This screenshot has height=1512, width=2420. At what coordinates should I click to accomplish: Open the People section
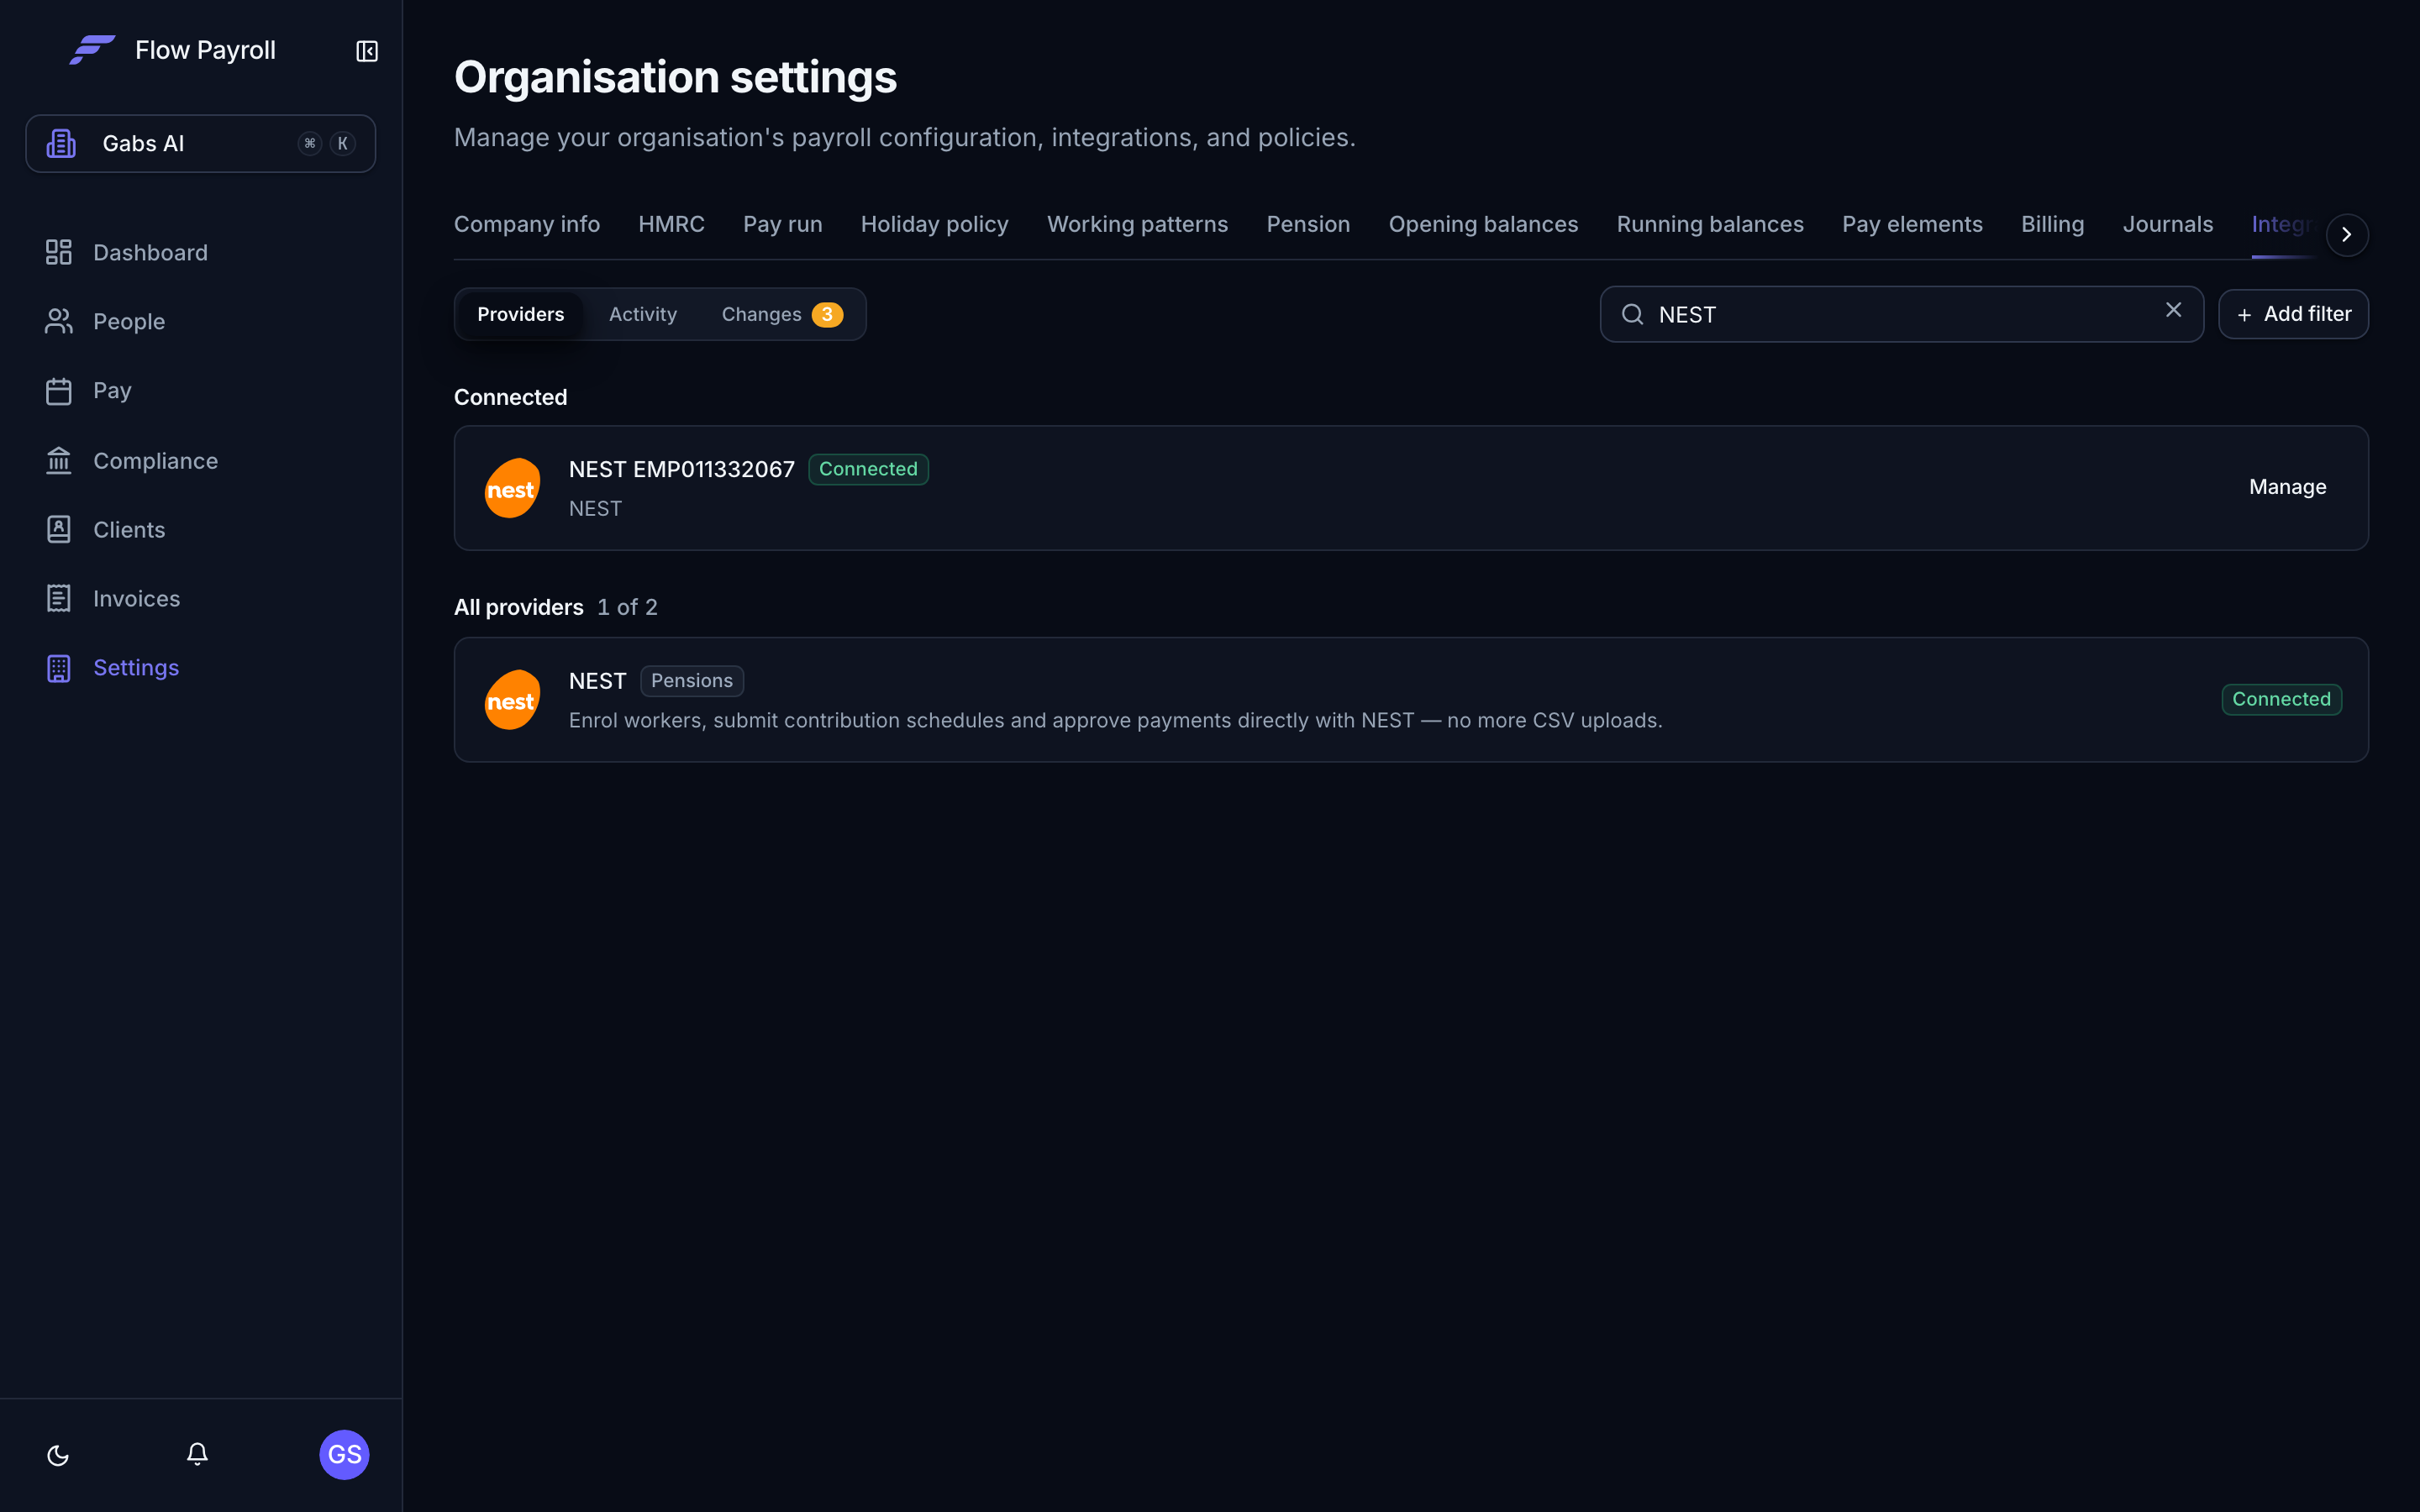pos(105,321)
